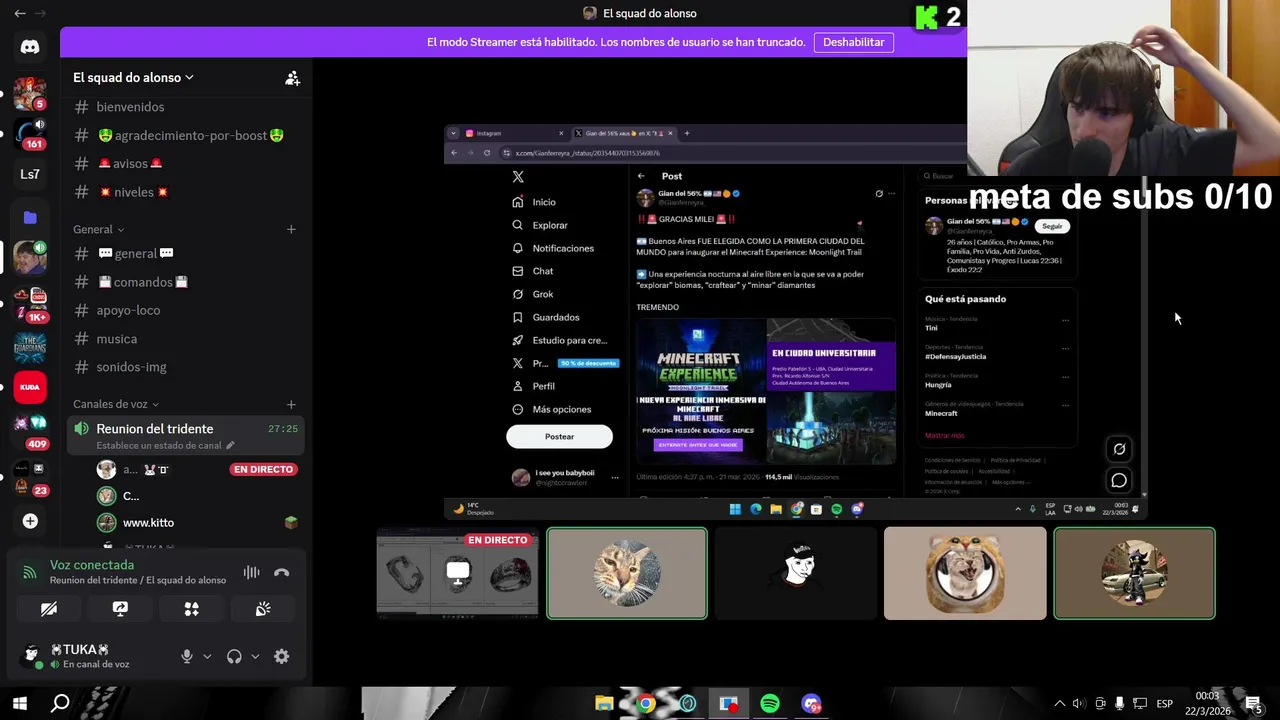This screenshot has height=720, width=1280.
Task: Open headphones output options chevron
Action: [x=255, y=656]
